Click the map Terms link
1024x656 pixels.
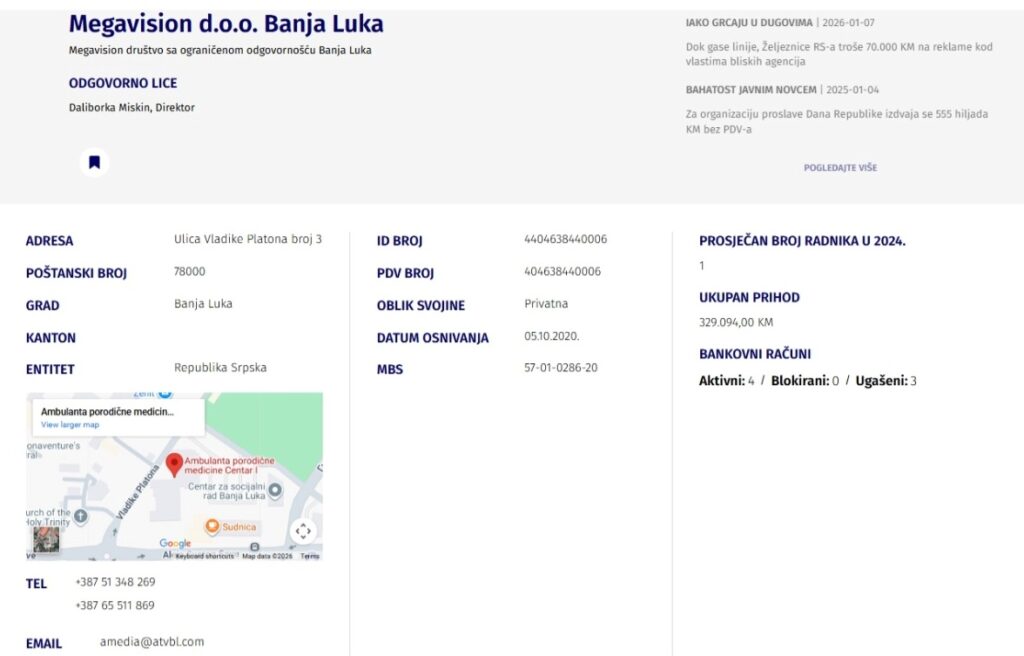310,556
